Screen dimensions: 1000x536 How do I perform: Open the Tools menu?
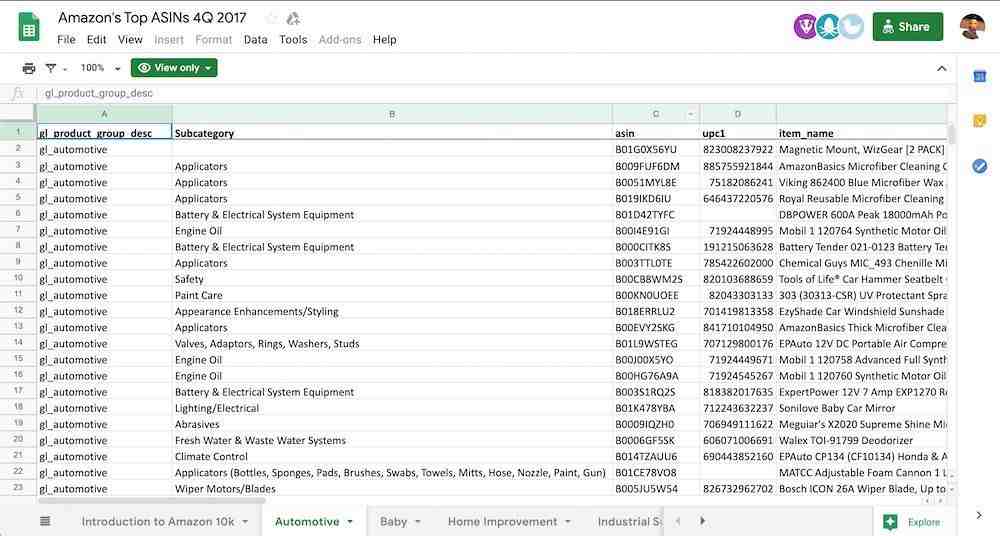click(x=293, y=40)
